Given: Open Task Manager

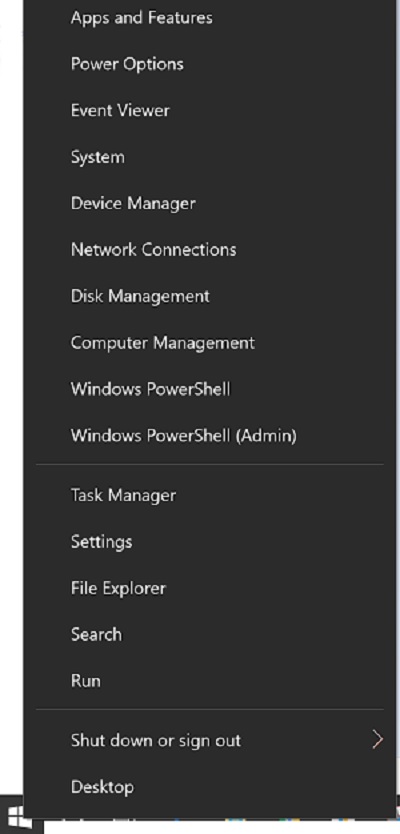Looking at the screenshot, I should click(x=123, y=495).
